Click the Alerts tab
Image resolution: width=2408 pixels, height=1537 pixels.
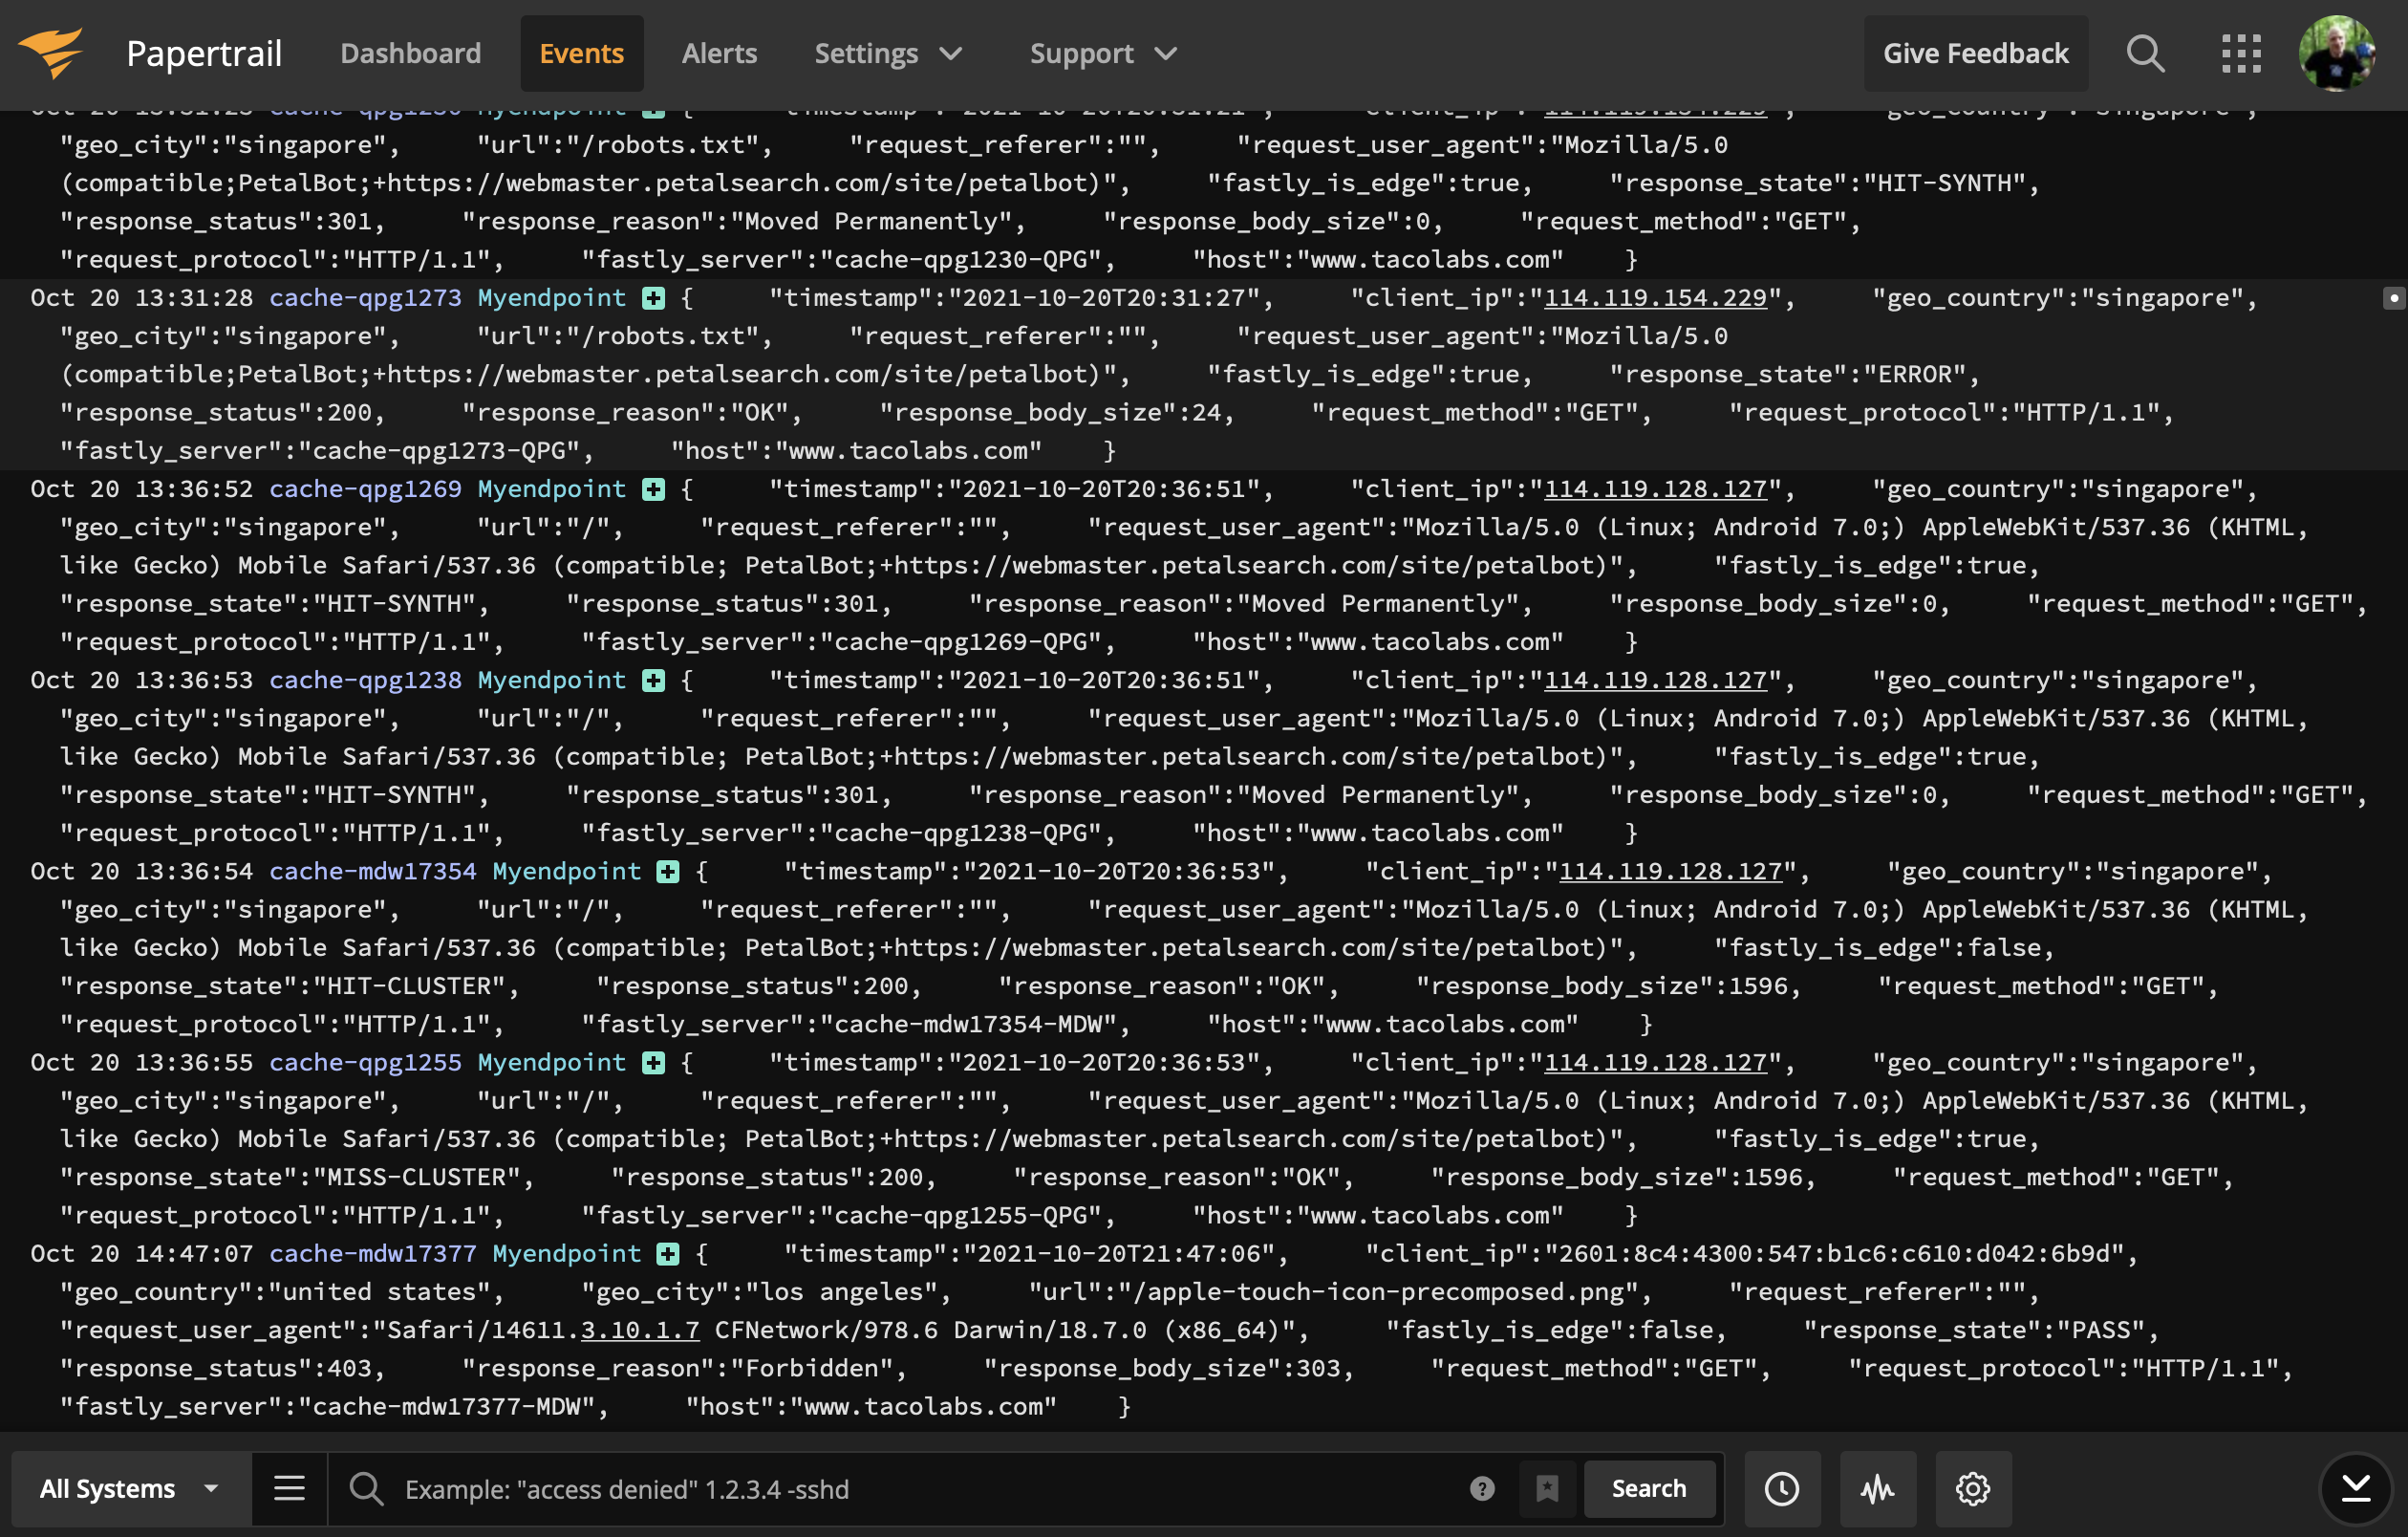click(x=720, y=51)
